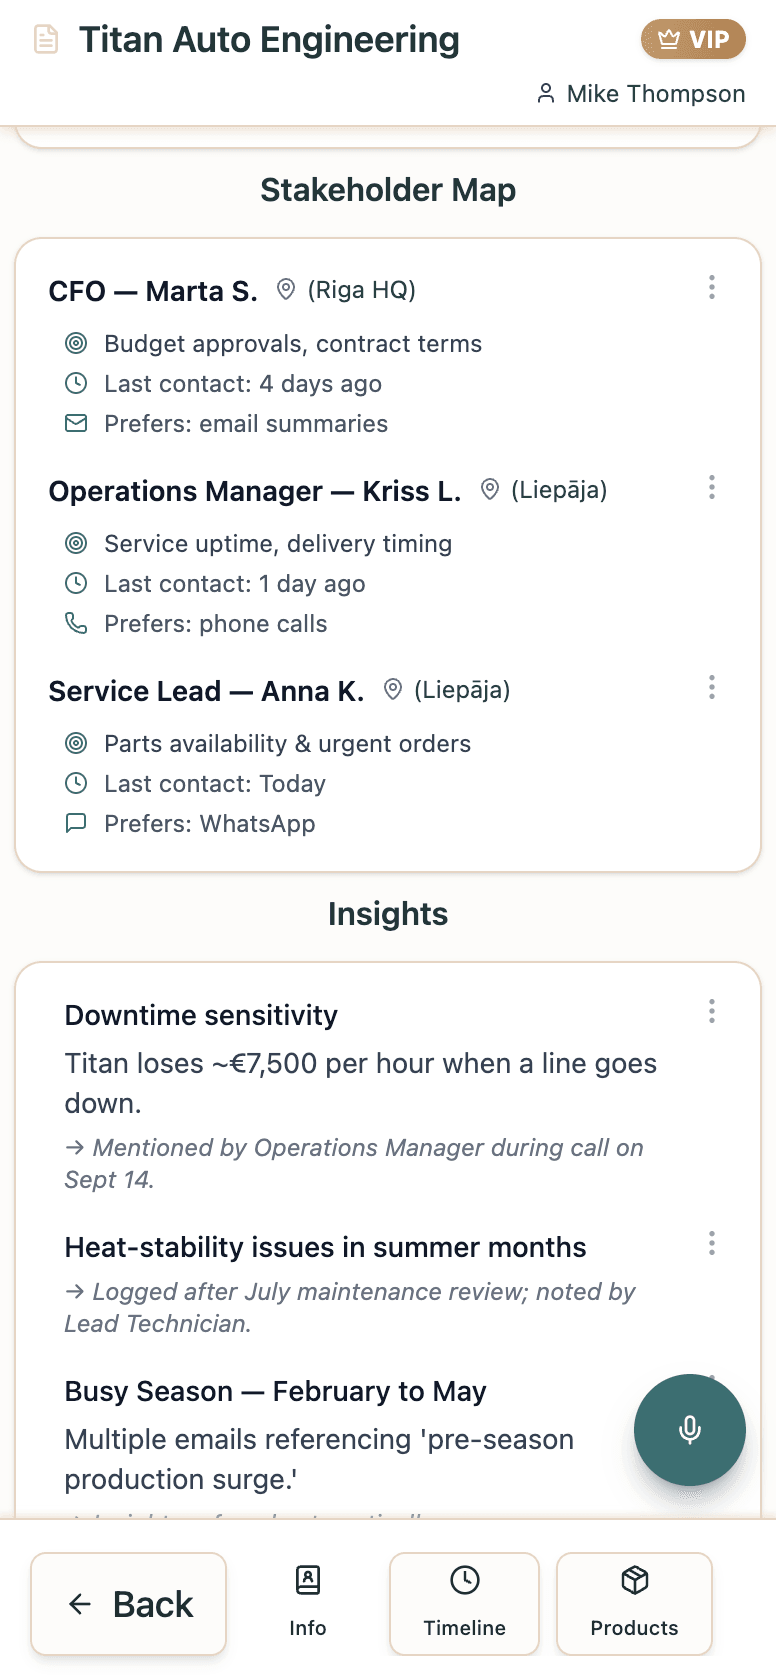776x1678 pixels.
Task: Switch to the Timeline tab
Action: click(x=464, y=1602)
